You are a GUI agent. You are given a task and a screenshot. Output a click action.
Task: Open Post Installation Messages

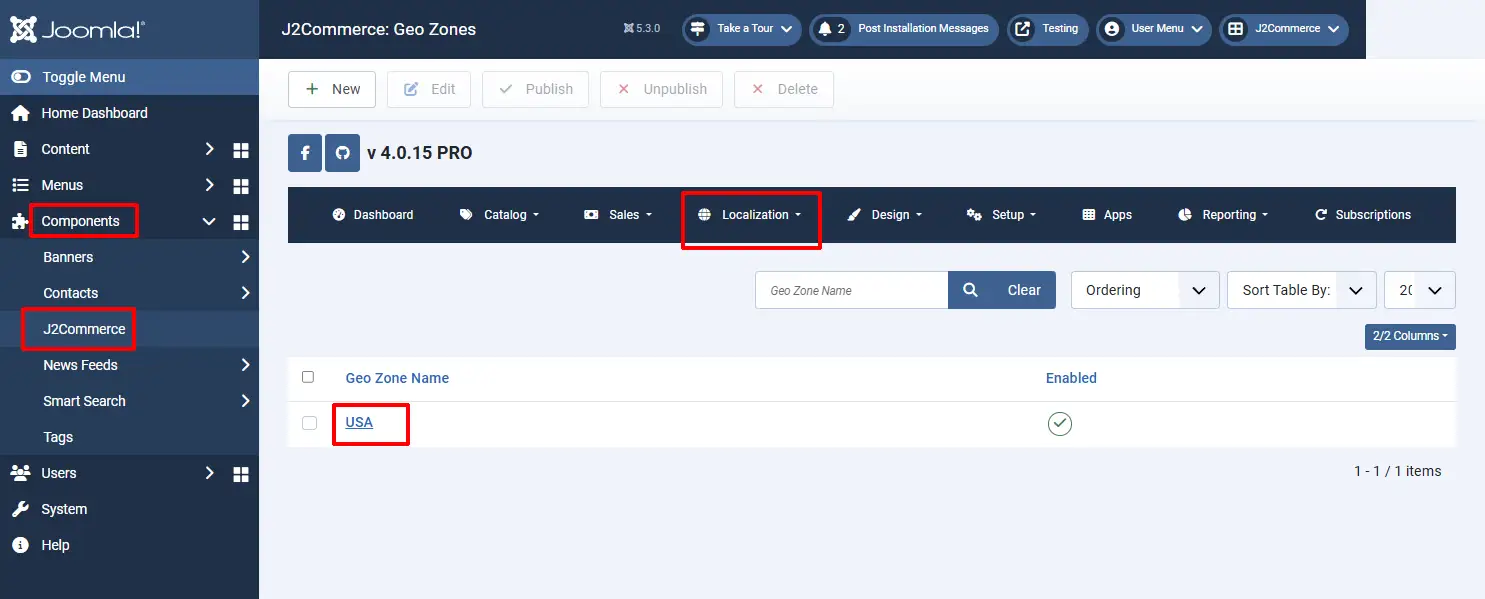(x=904, y=29)
